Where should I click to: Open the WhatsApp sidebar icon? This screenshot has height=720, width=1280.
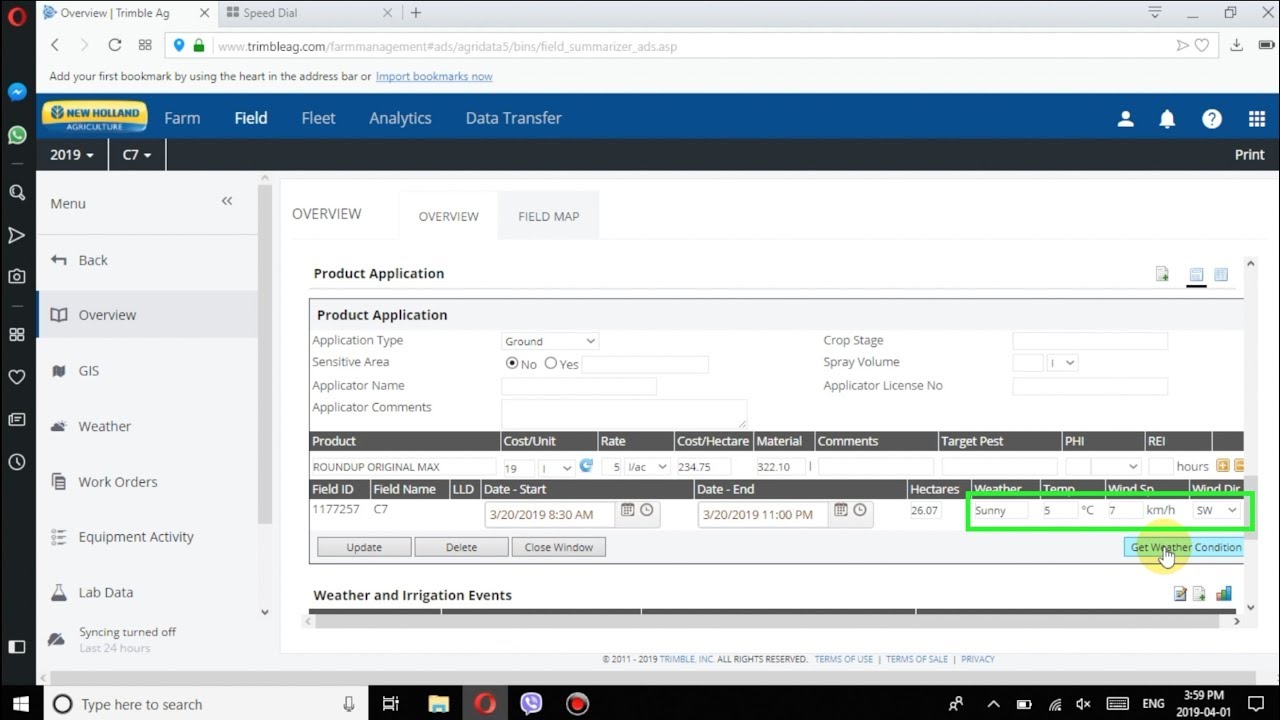point(17,135)
